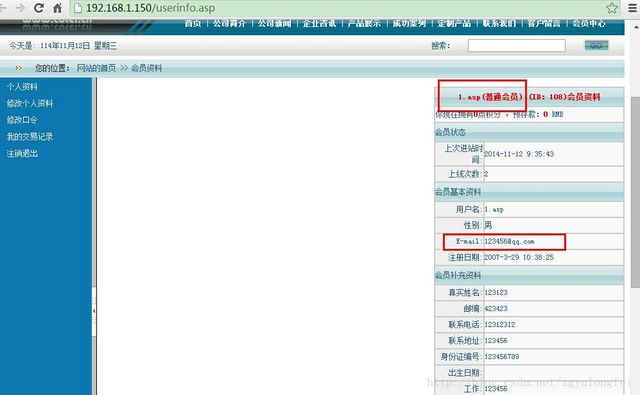Open the Chrome menu icon
640x395 pixels.
tap(632, 8)
